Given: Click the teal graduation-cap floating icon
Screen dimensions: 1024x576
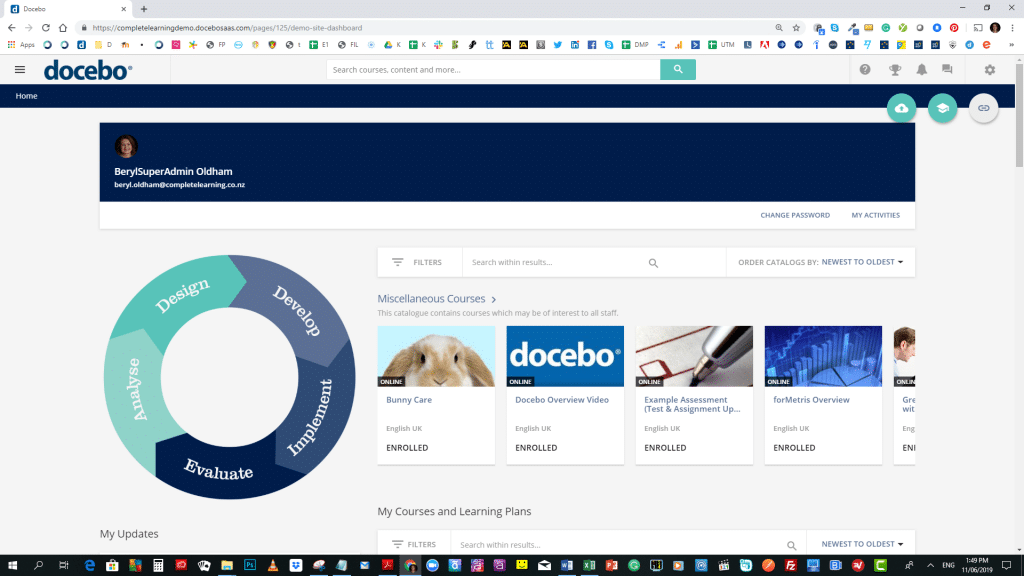Looking at the screenshot, I should (x=942, y=107).
